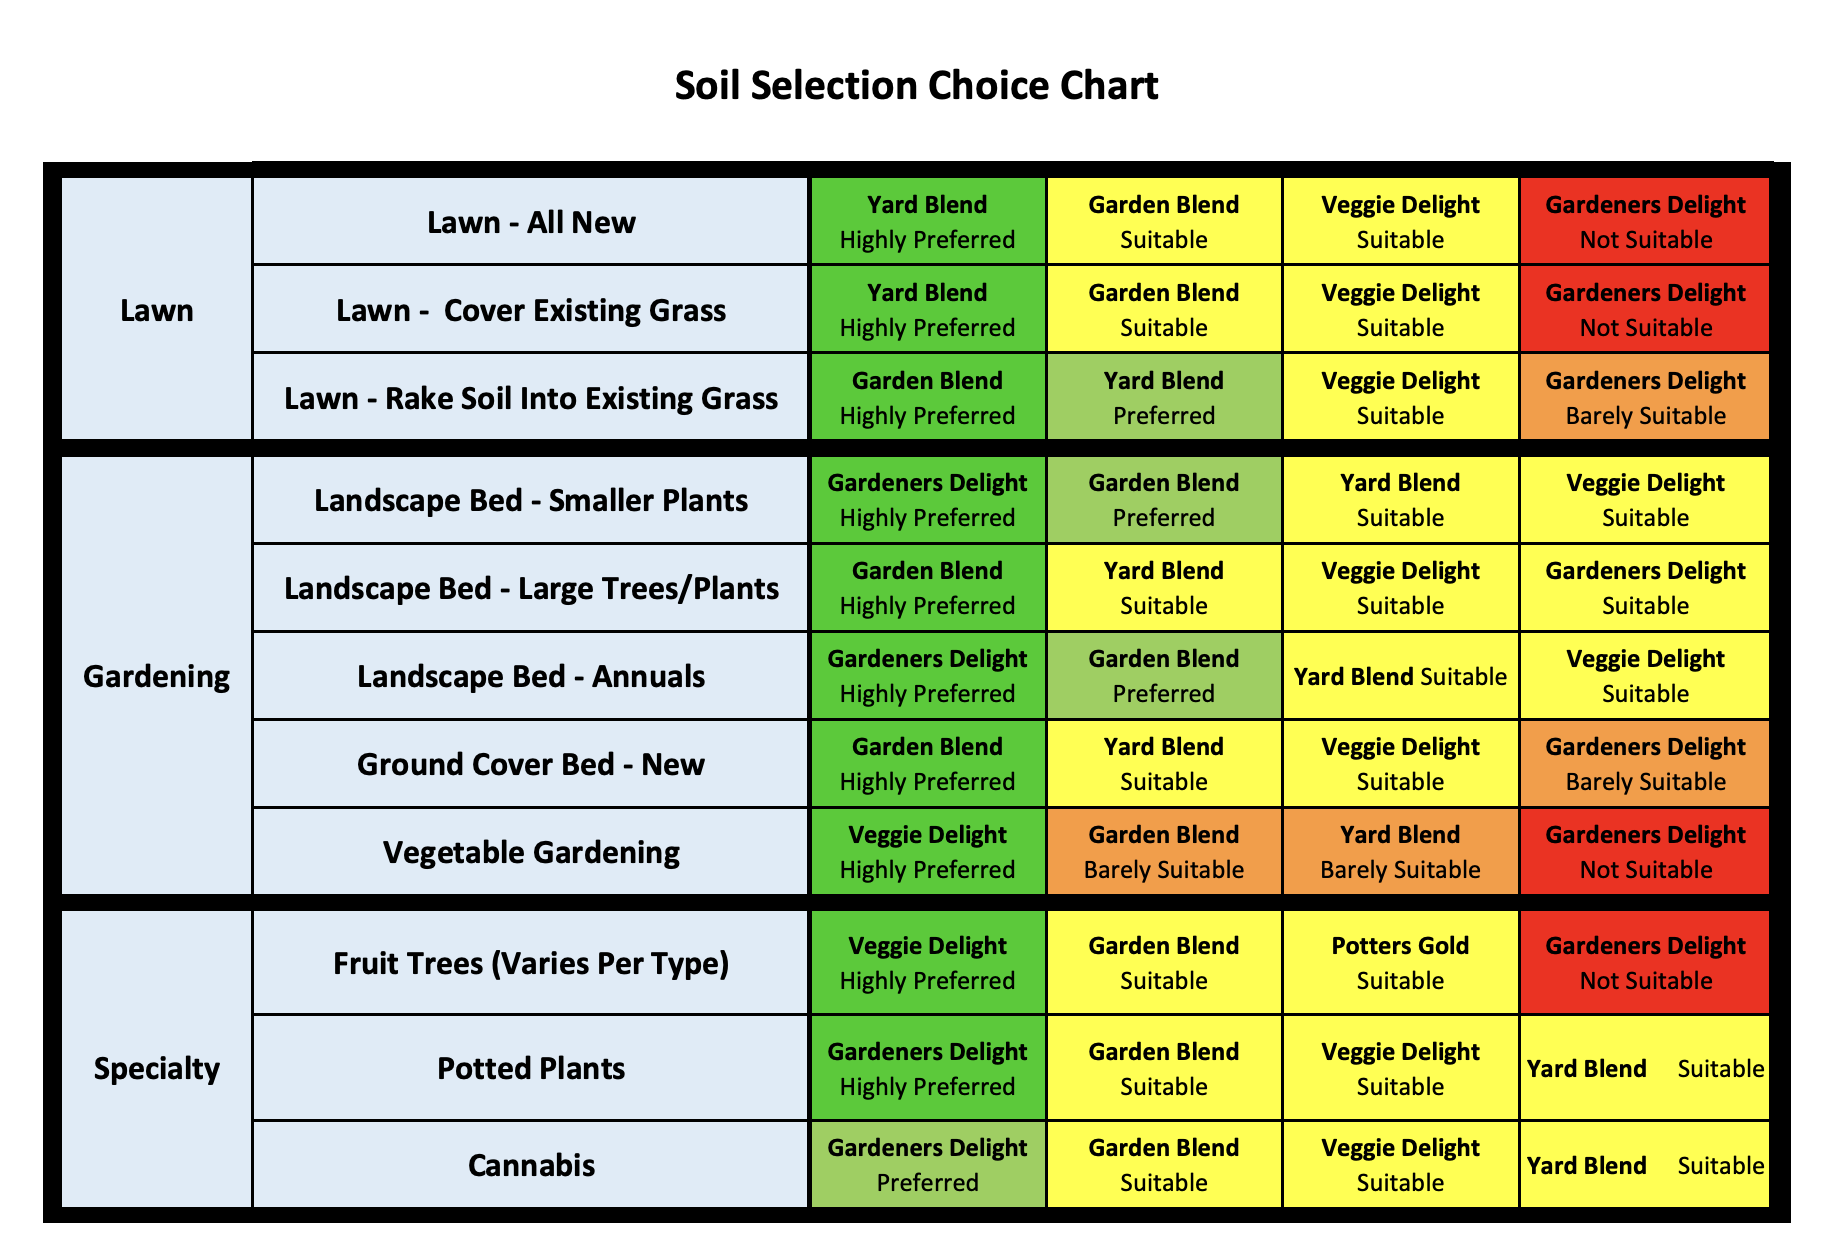Viewport: 1836px width, 1254px height.
Task: Click the Vegetable Gardening row label
Action: point(531,852)
